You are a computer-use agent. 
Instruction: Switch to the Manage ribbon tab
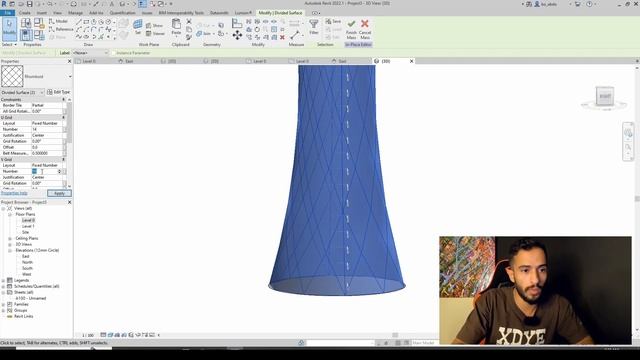point(75,13)
